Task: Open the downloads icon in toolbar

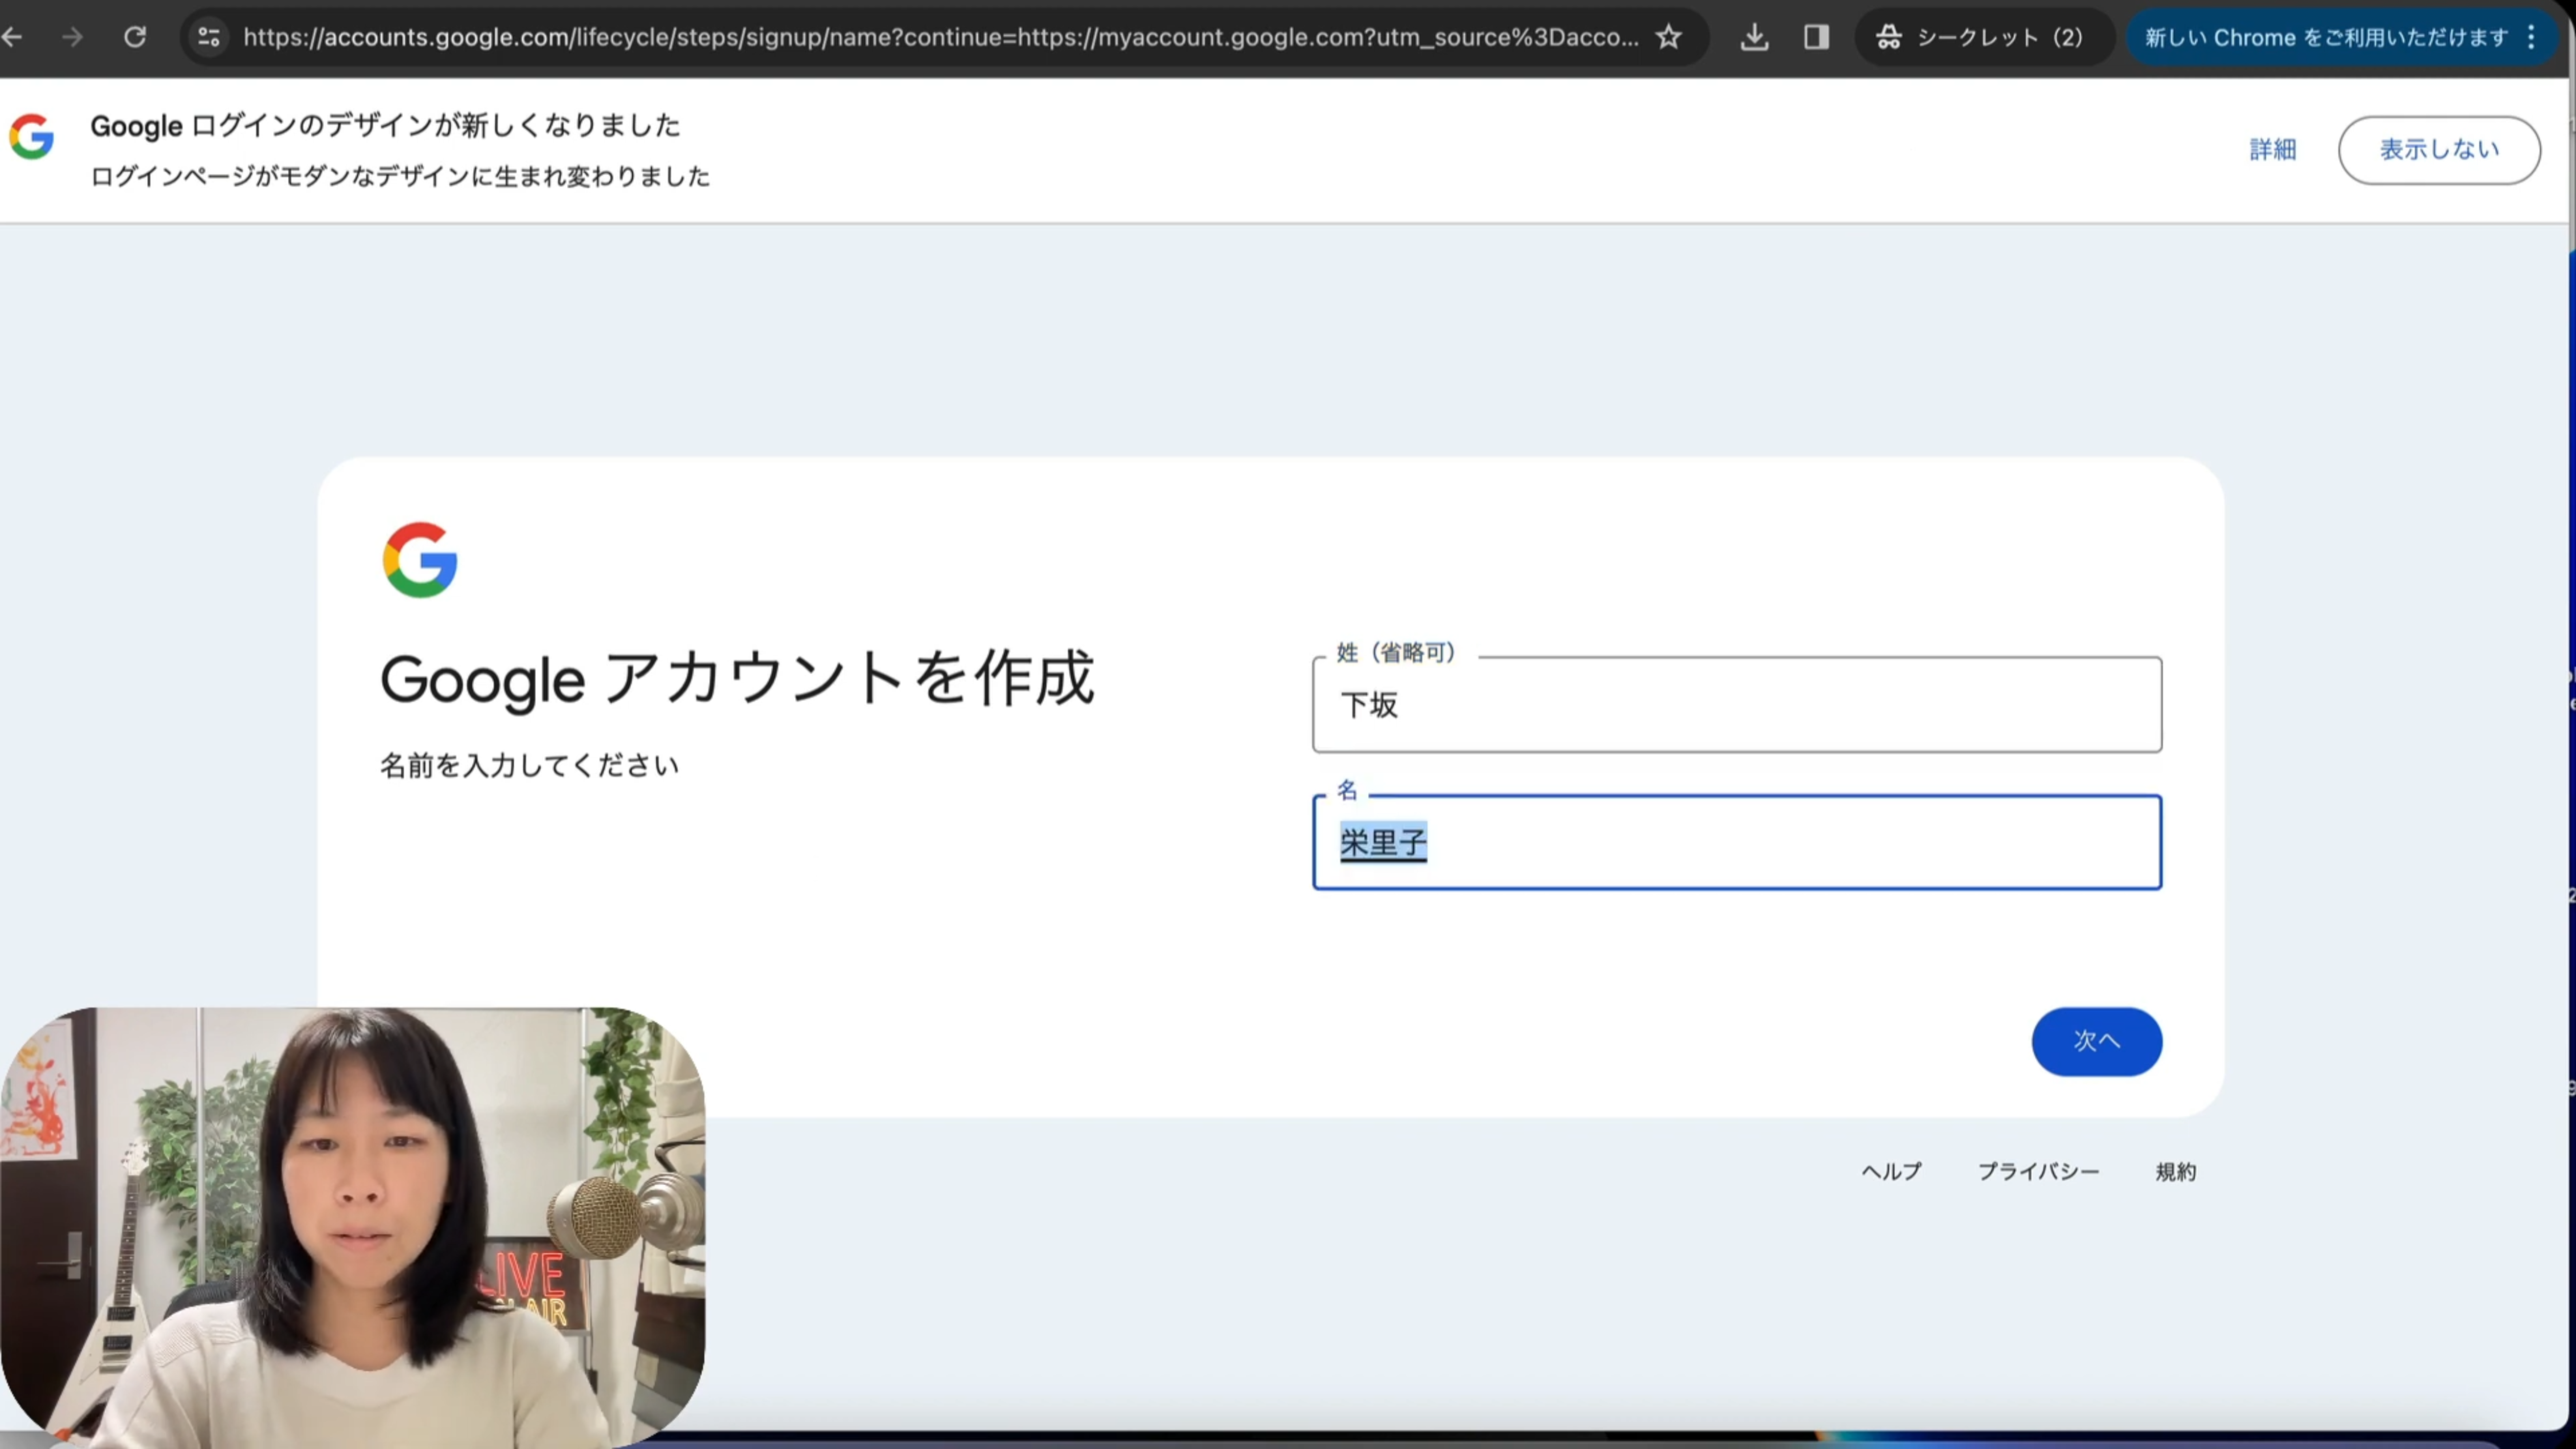Action: (x=1754, y=37)
